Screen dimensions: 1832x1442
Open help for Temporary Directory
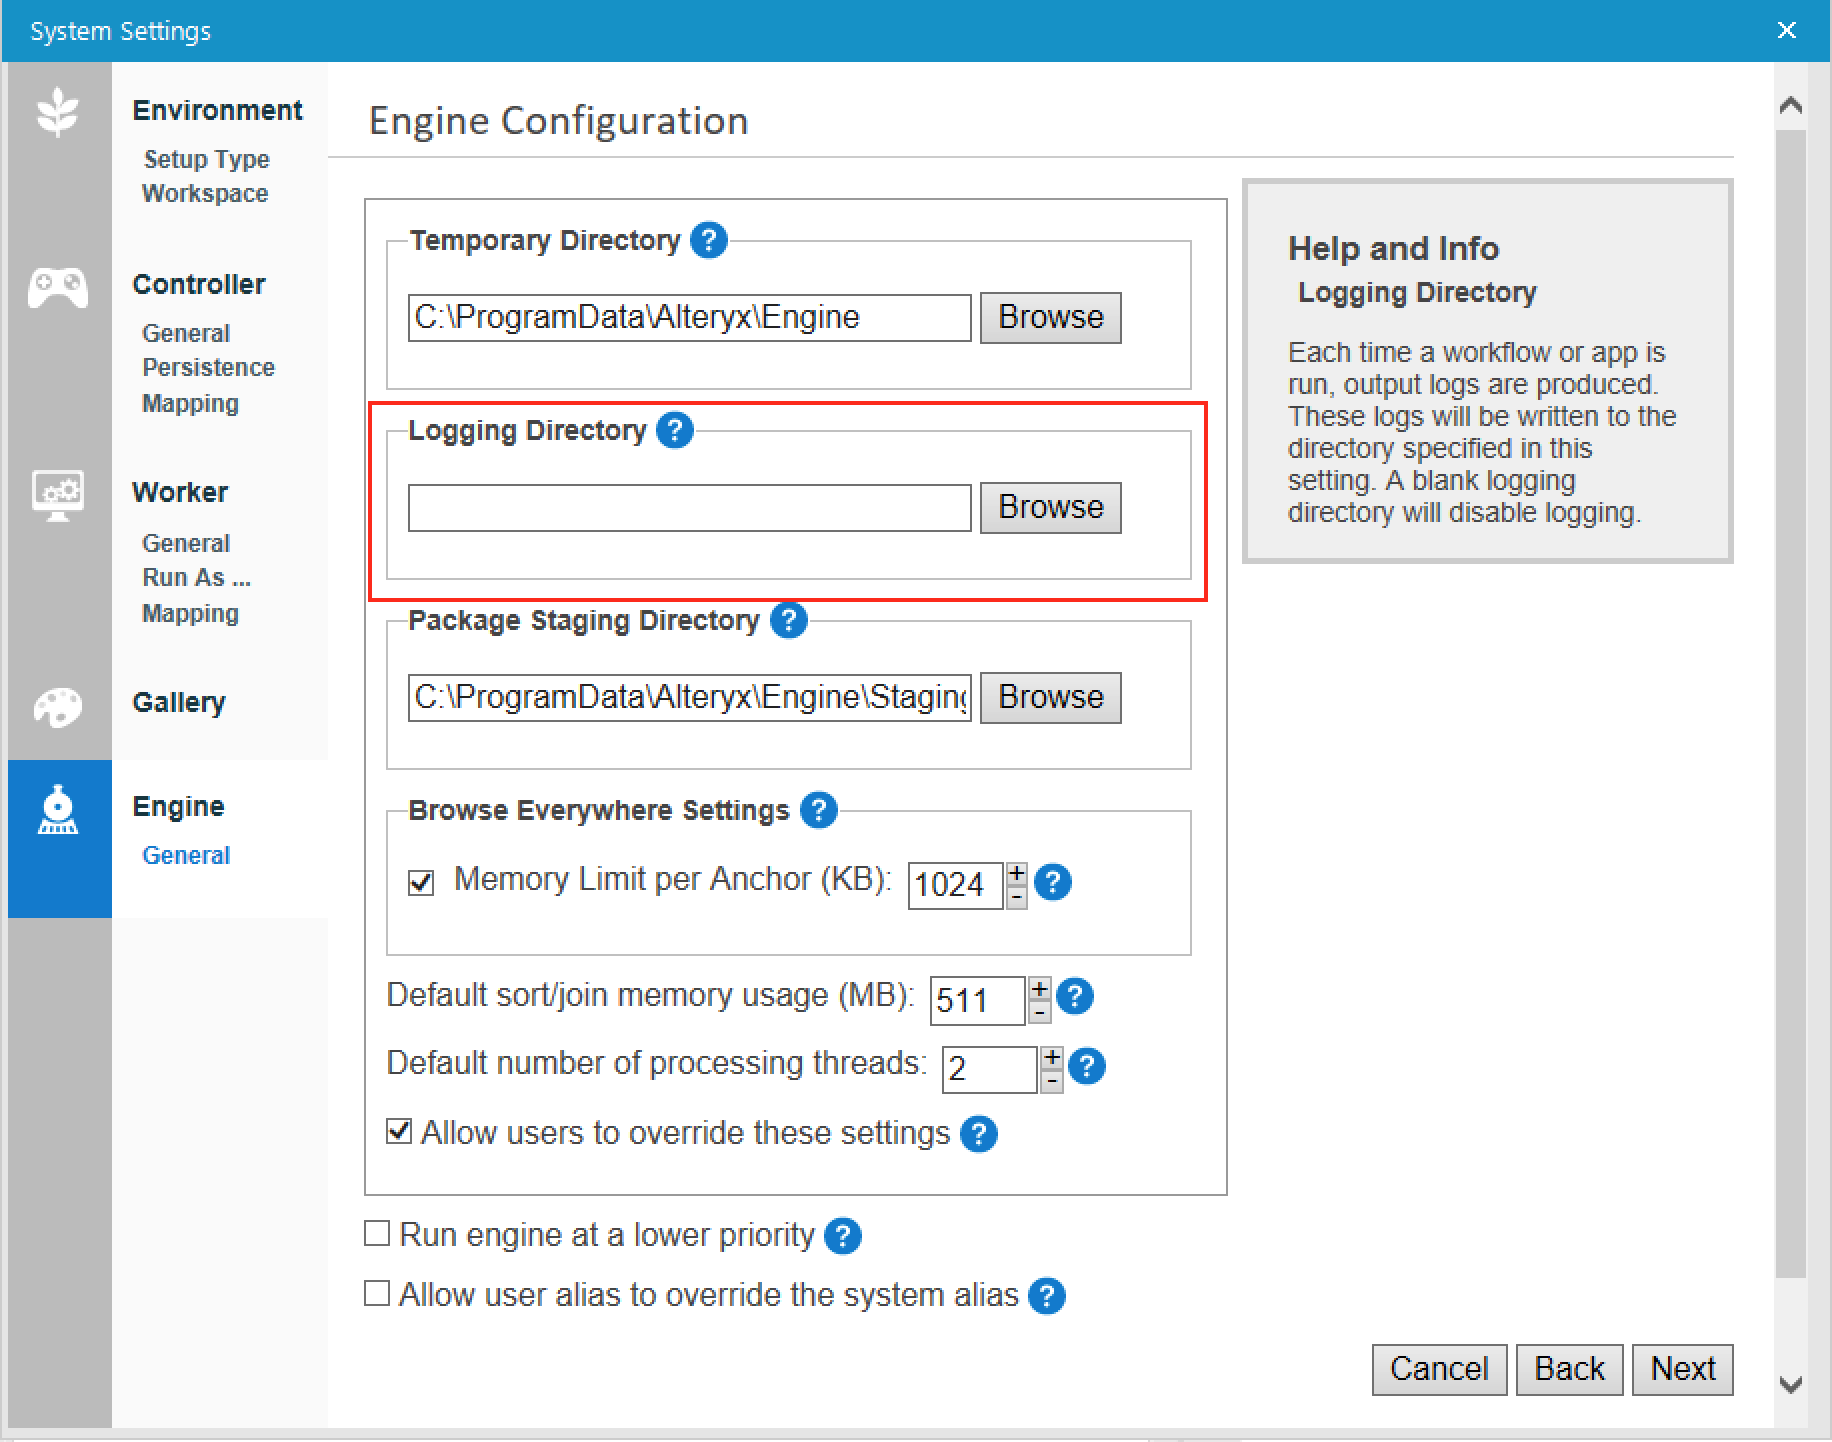coord(709,240)
